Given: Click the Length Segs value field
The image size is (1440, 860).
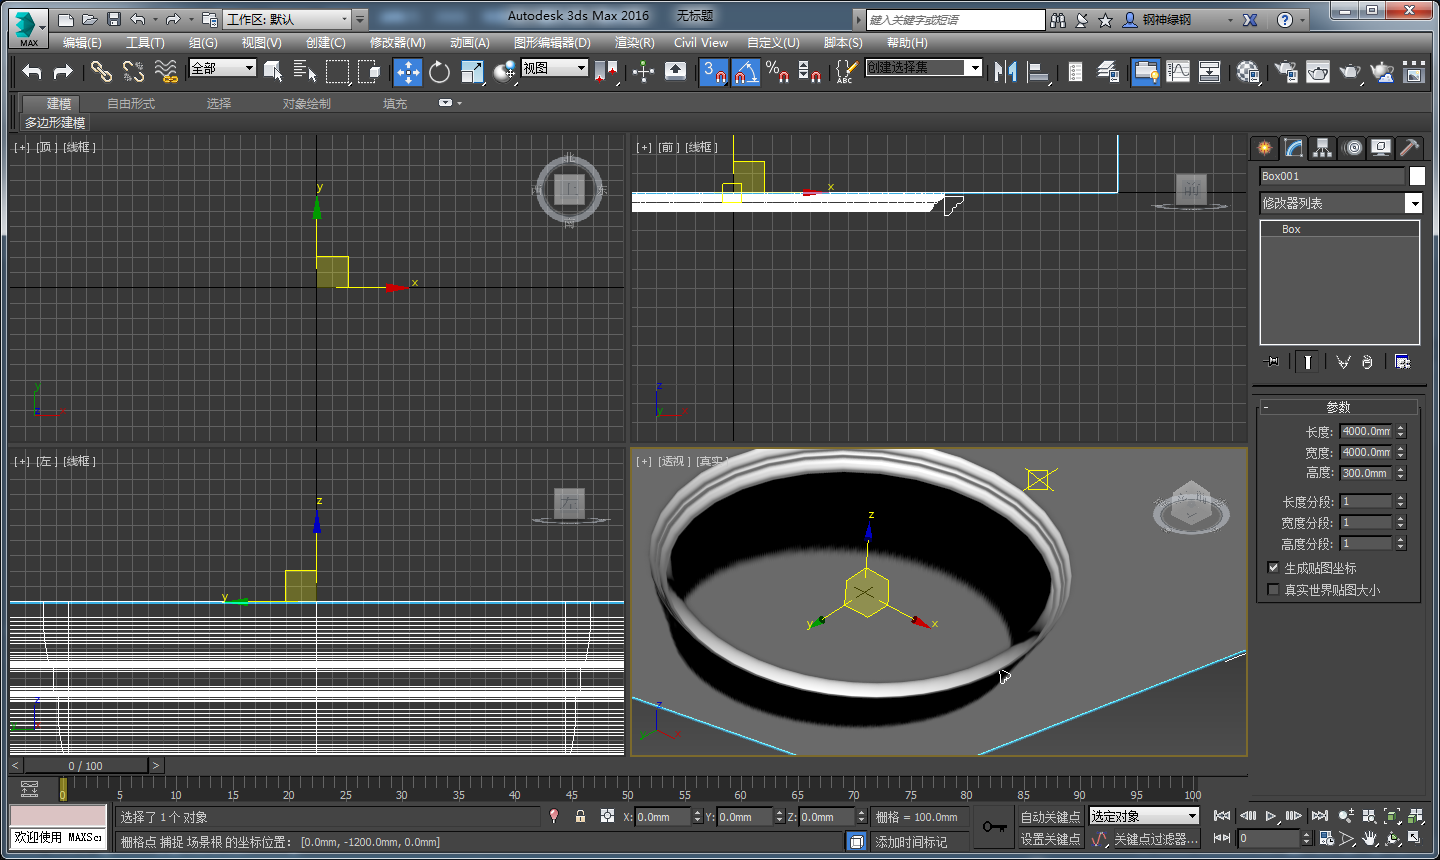Looking at the screenshot, I should 1365,501.
